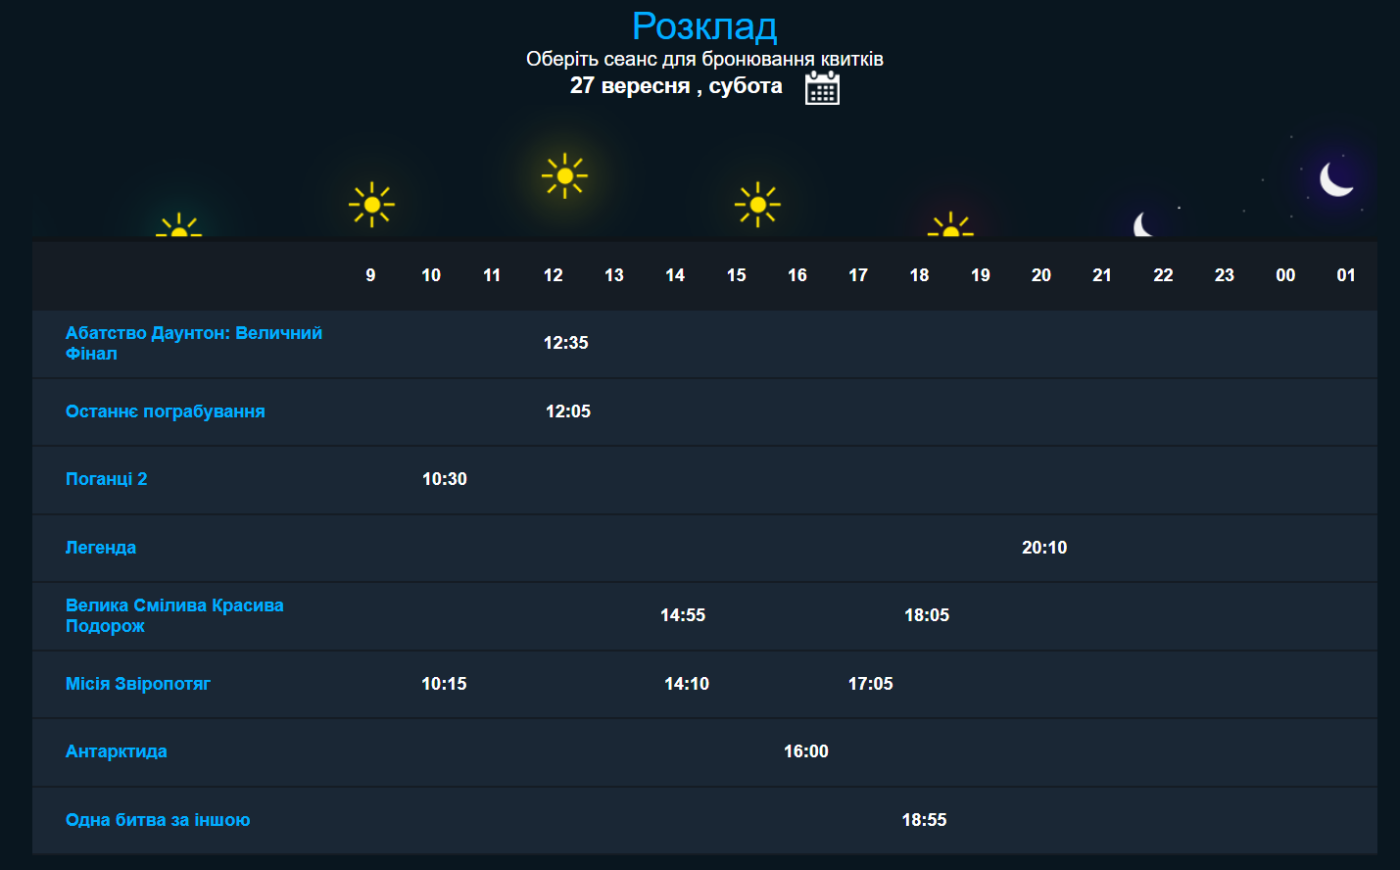Screen dimensions: 1400x870
Task: Click the rising sun icon at far left
Action: pyautogui.click(x=179, y=227)
